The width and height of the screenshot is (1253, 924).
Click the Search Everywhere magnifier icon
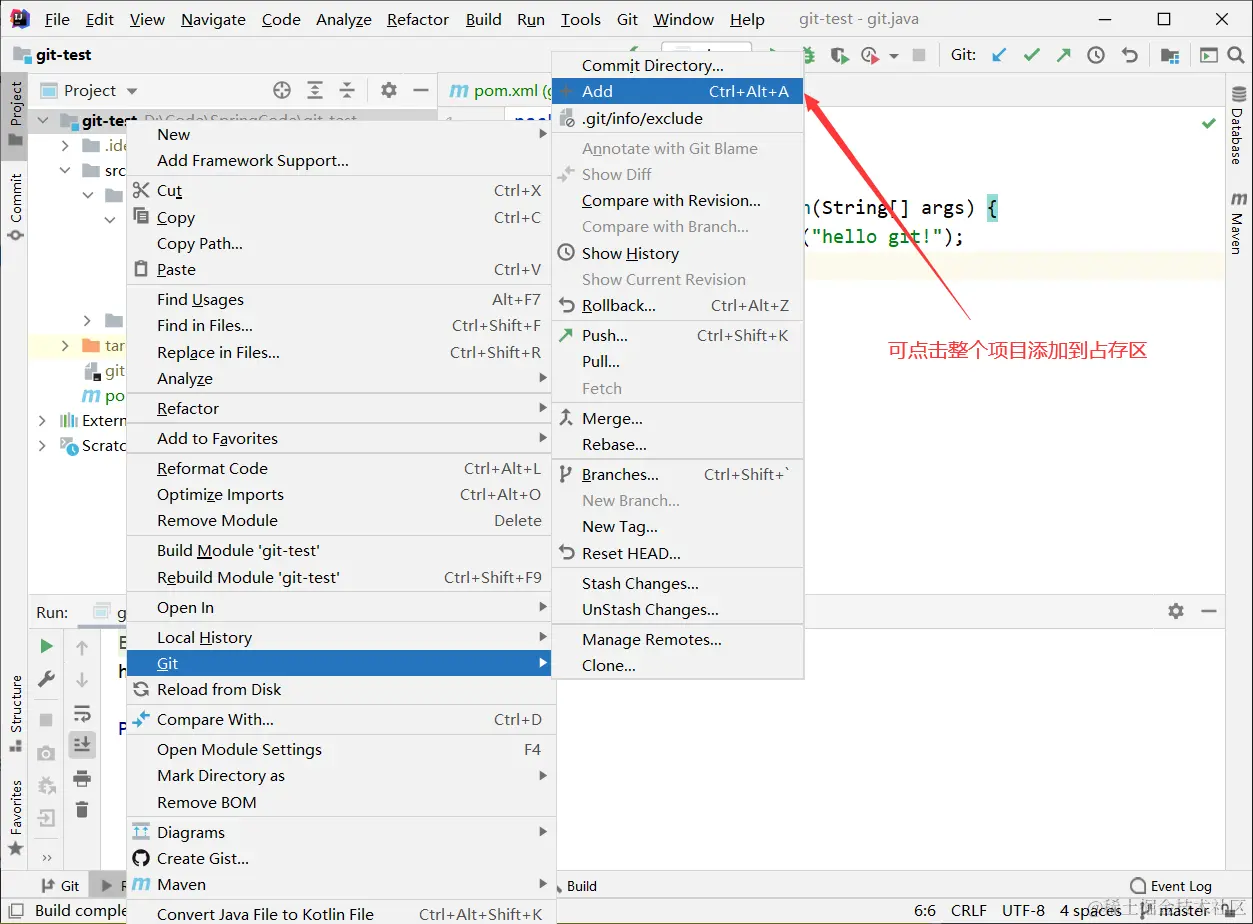coord(1238,55)
